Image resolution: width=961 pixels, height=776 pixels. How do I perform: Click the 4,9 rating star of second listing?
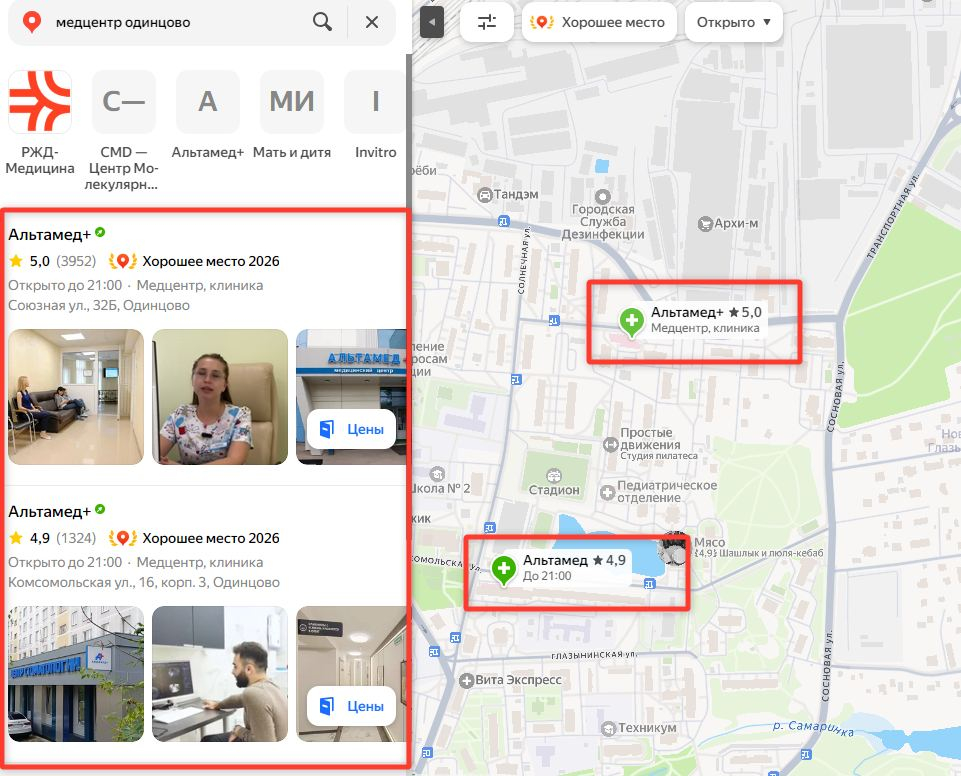pos(16,538)
